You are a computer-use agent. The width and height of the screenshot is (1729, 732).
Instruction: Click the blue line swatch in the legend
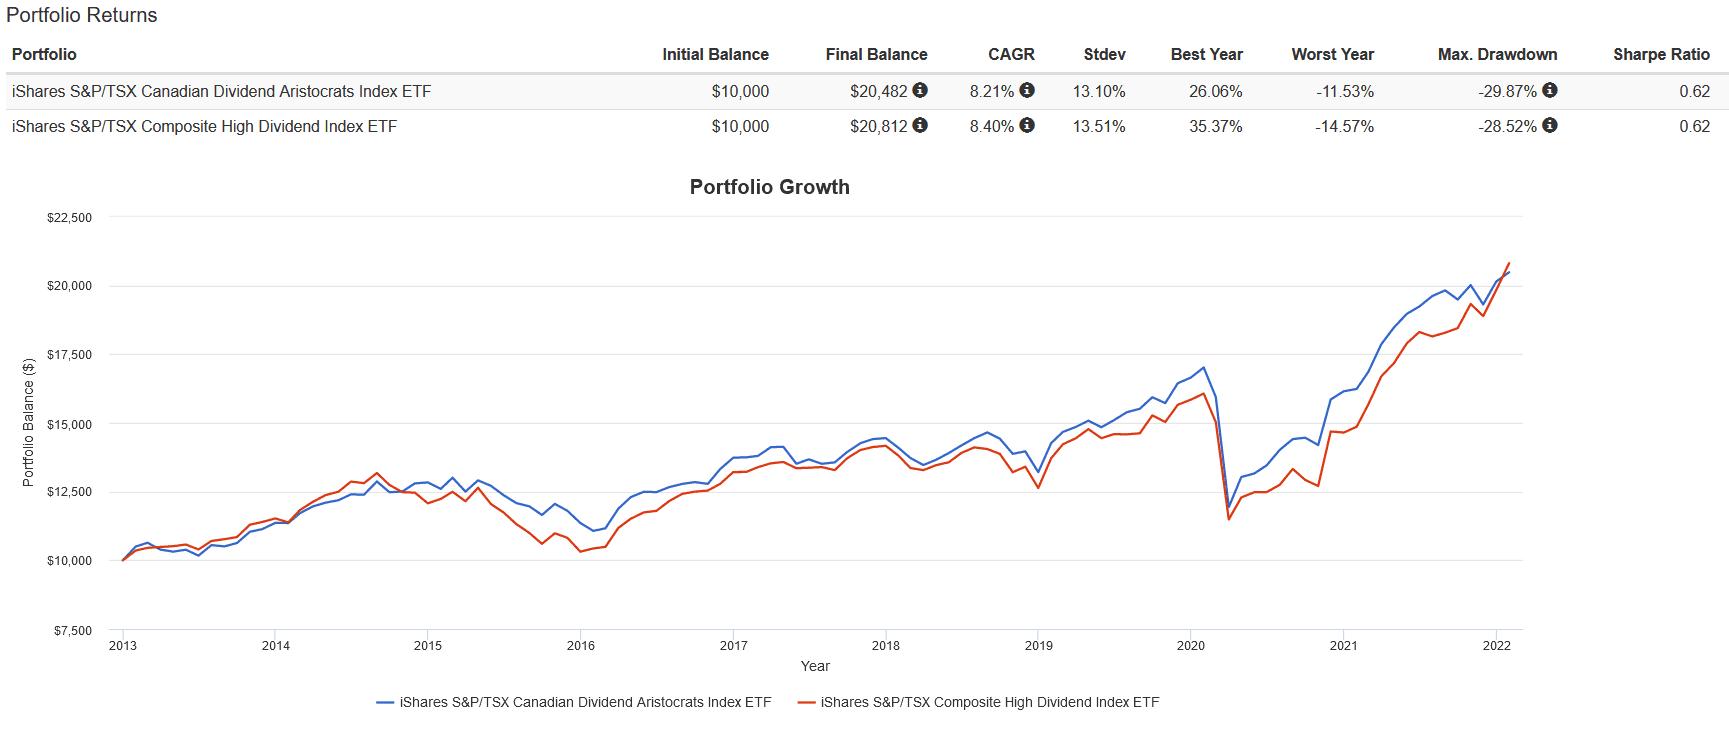[x=385, y=702]
